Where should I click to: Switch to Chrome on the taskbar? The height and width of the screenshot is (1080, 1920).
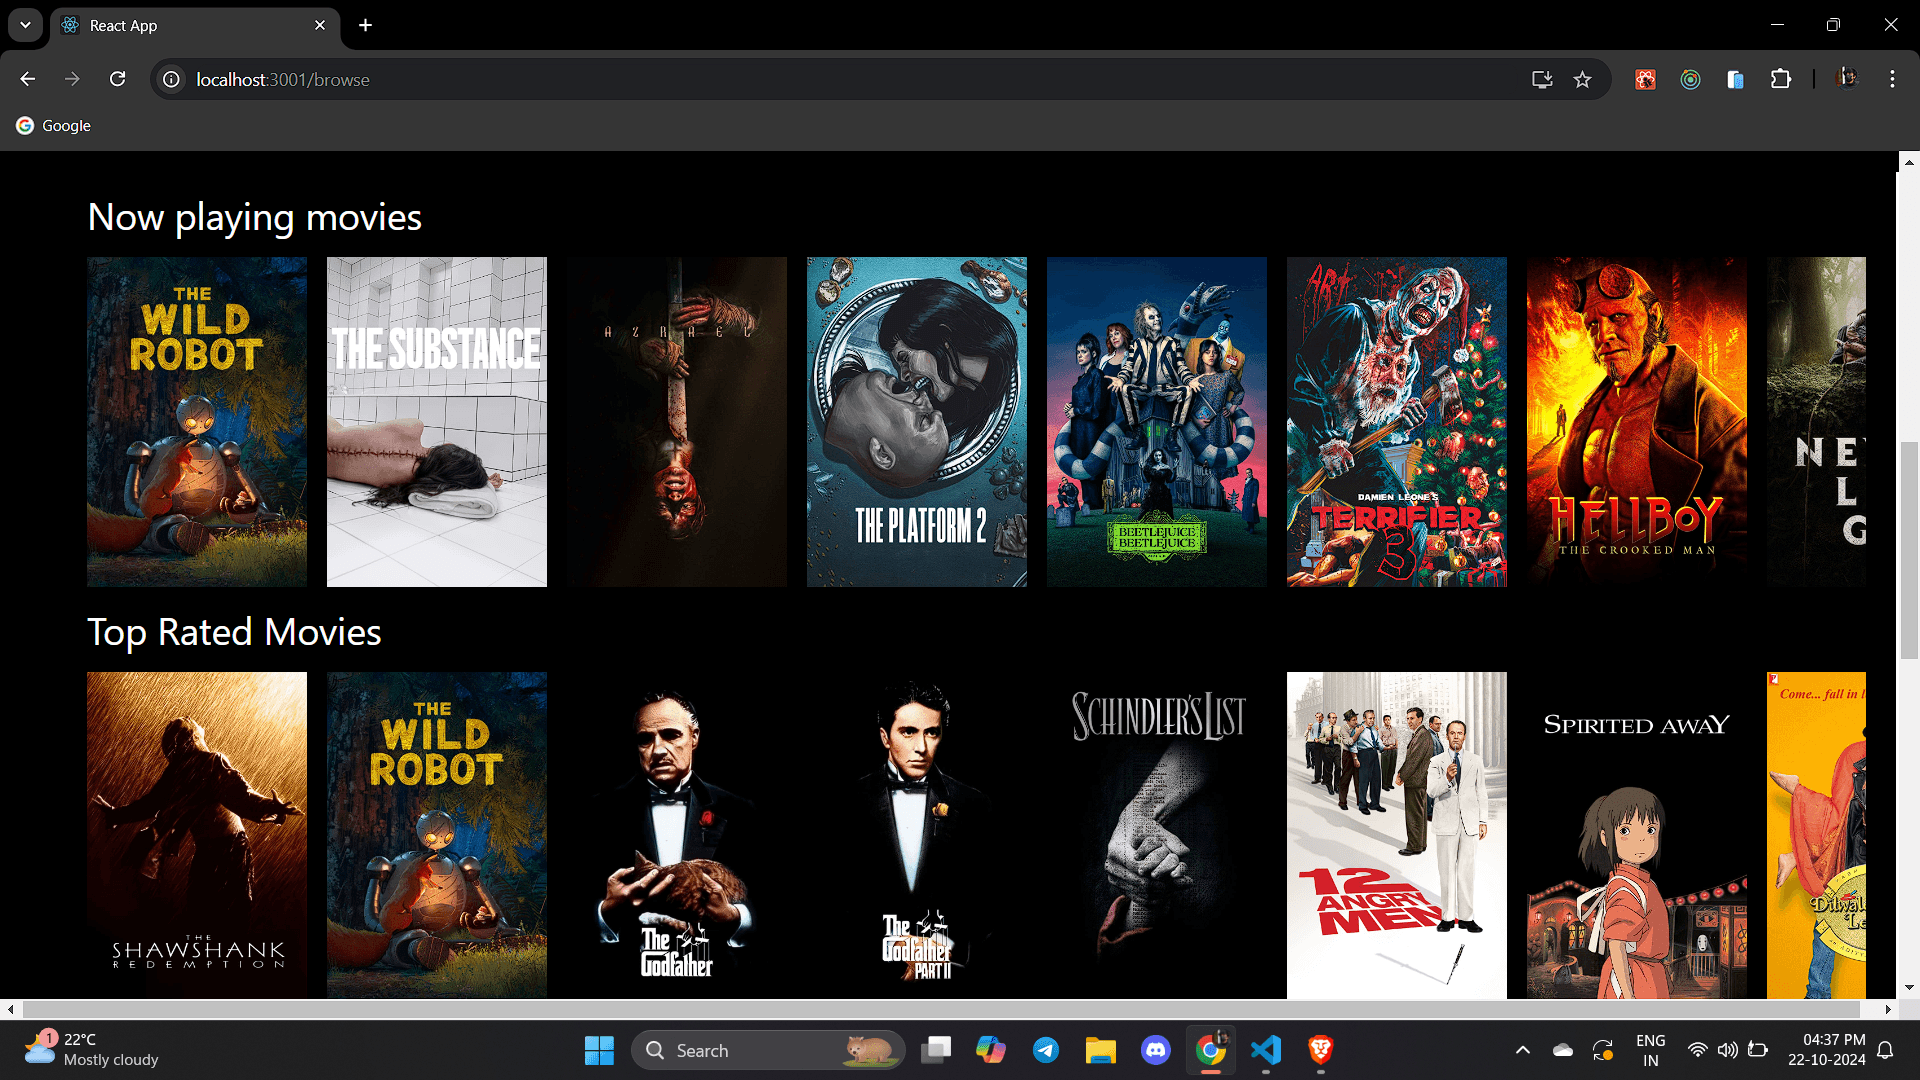(1211, 1050)
